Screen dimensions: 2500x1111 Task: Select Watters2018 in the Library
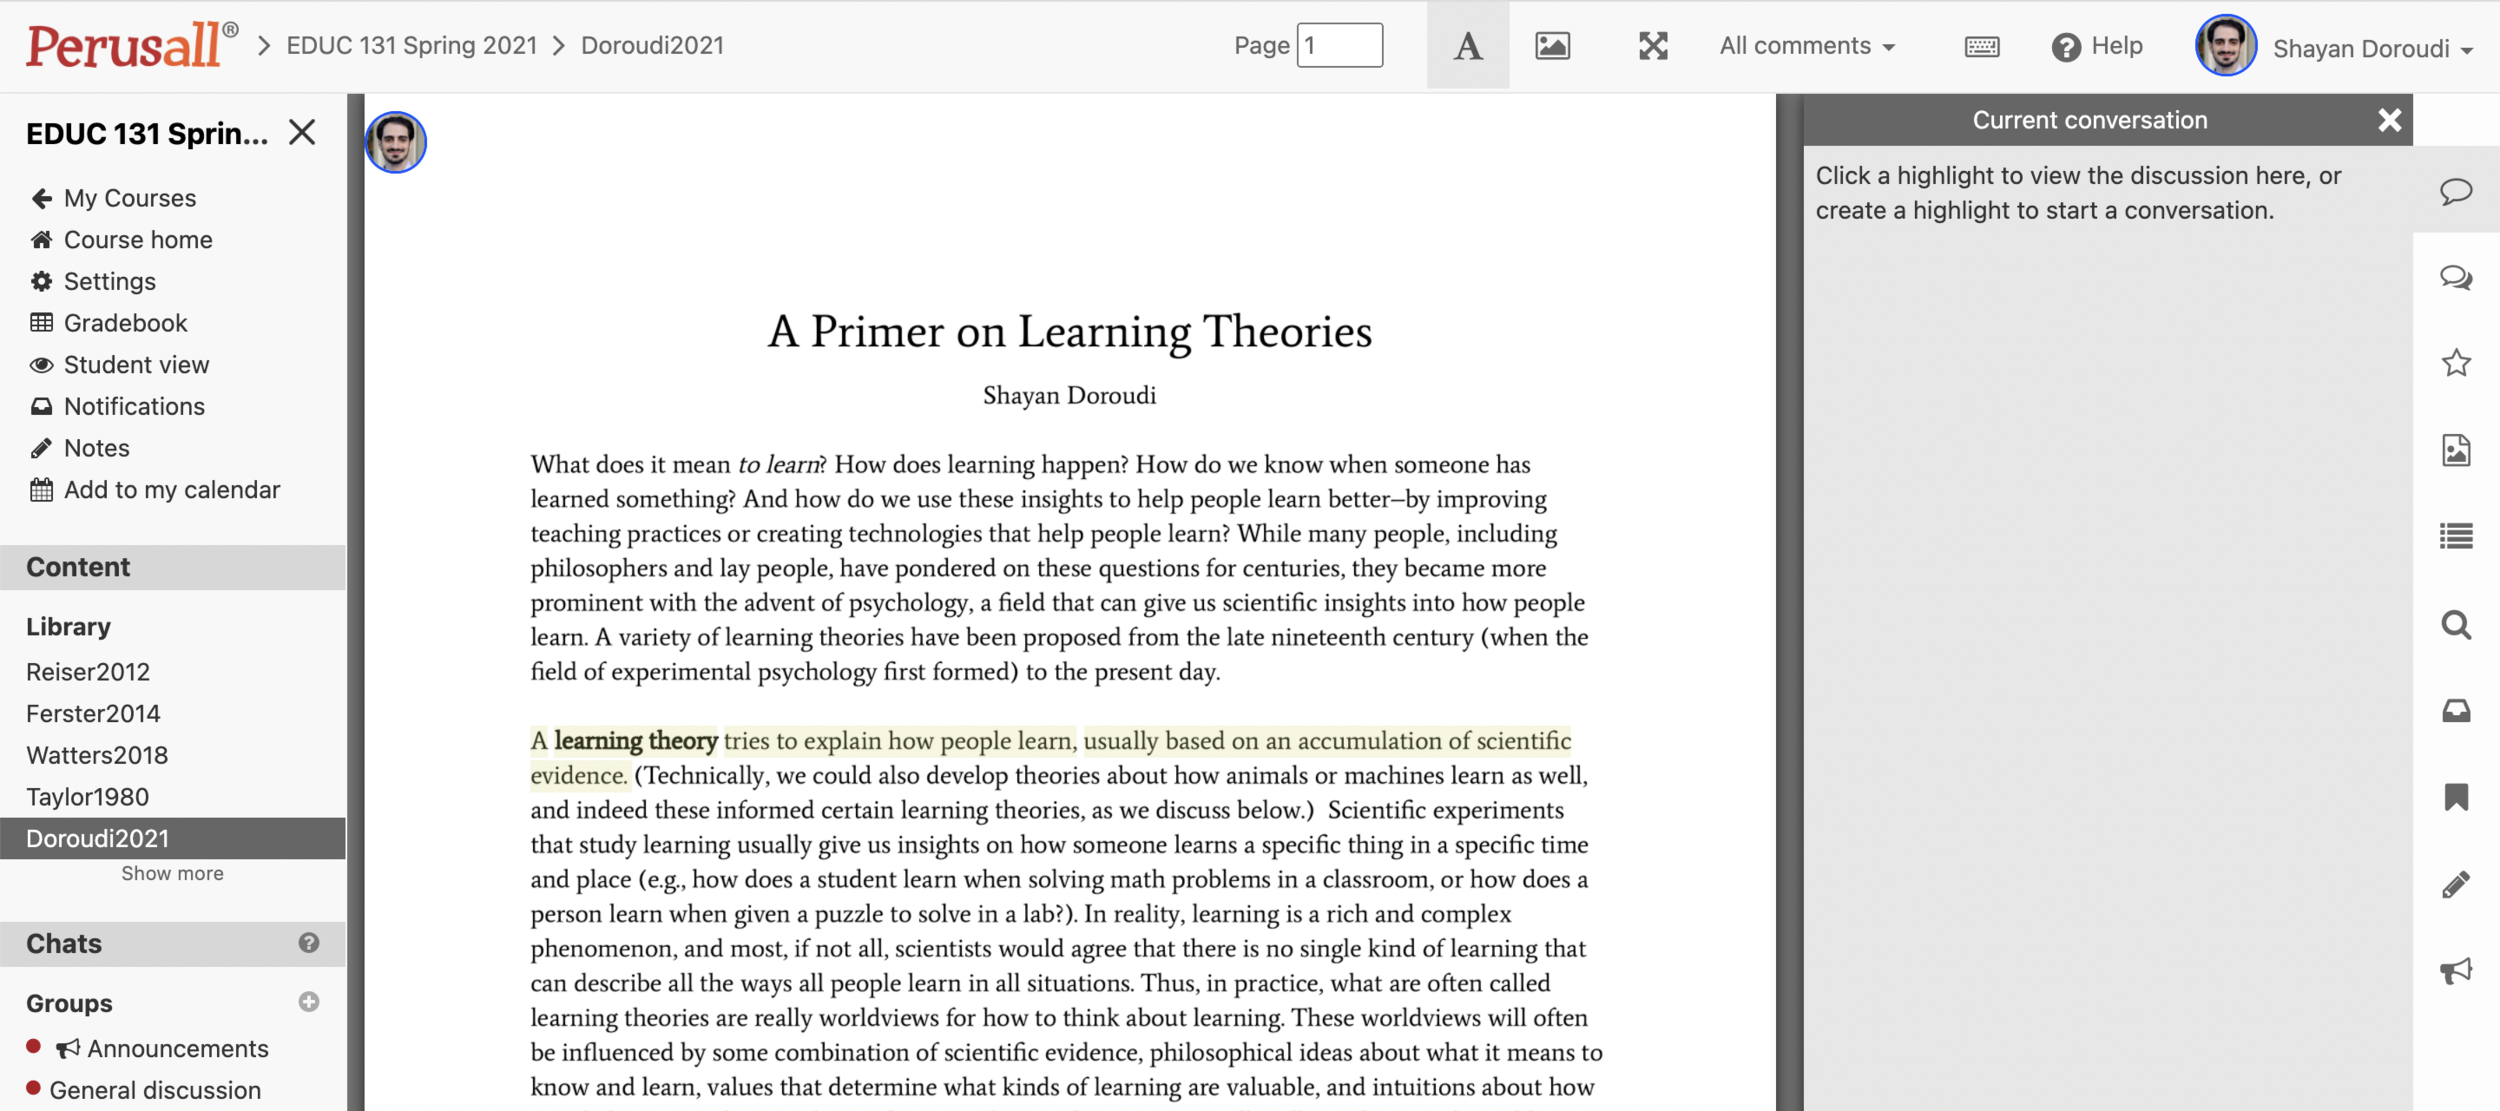tap(97, 755)
